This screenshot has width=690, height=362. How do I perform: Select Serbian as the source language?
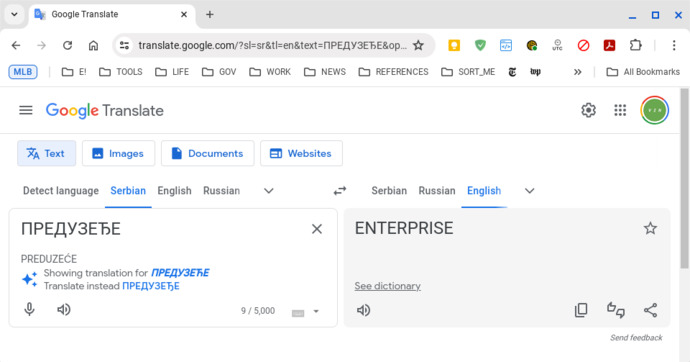(128, 190)
